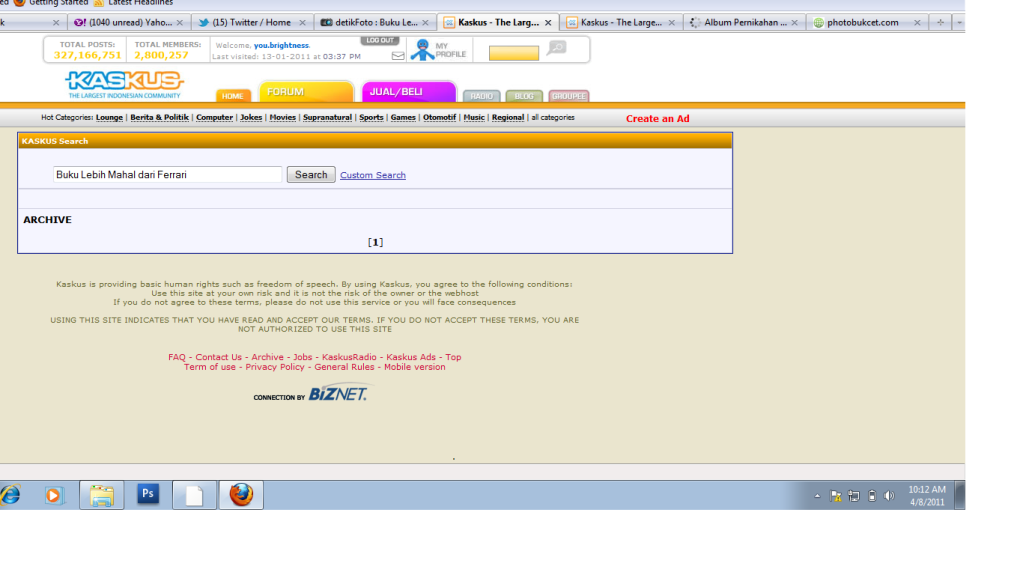Close the detikFoto browser tab
Viewport: 1023px width, 575px height.
pos(425,23)
